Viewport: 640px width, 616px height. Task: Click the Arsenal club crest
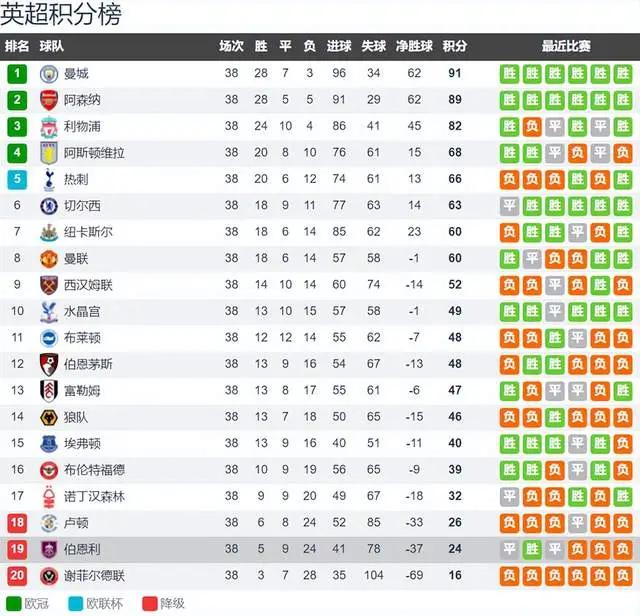pos(49,100)
